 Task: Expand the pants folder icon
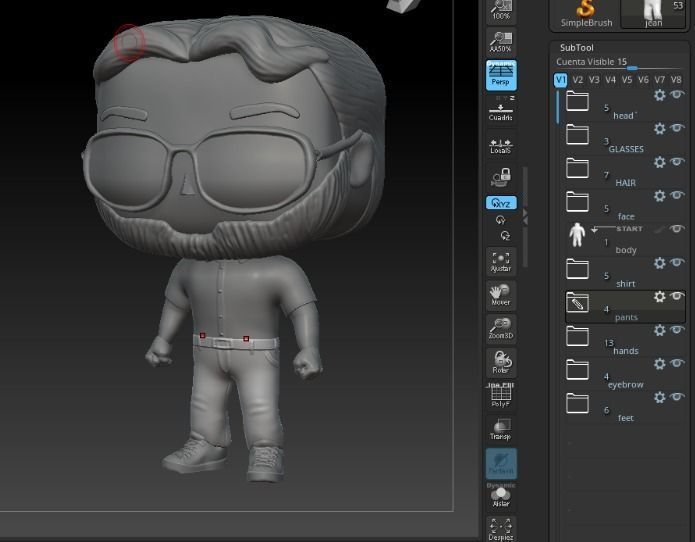577,303
